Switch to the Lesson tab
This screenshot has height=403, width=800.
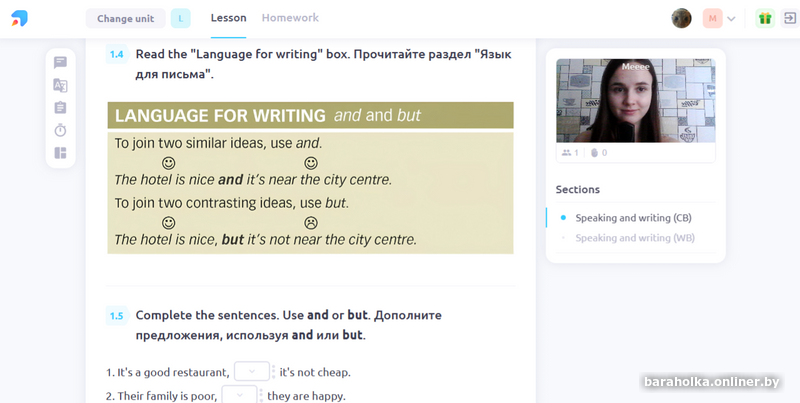[229, 18]
